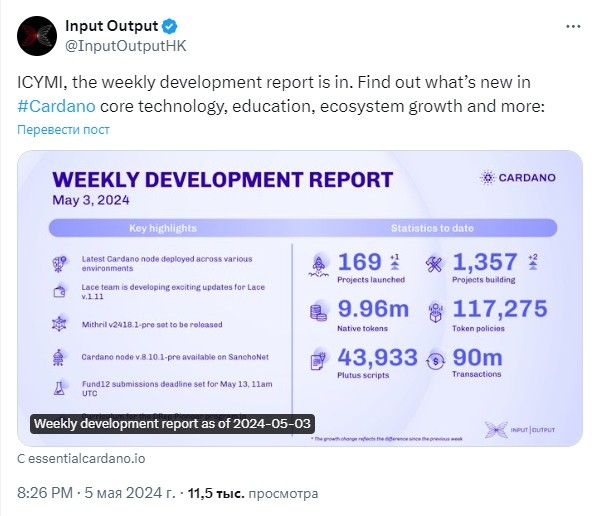The image size is (596, 516).
Task: Click the coins icon beside Native tokens
Action: coord(319,312)
